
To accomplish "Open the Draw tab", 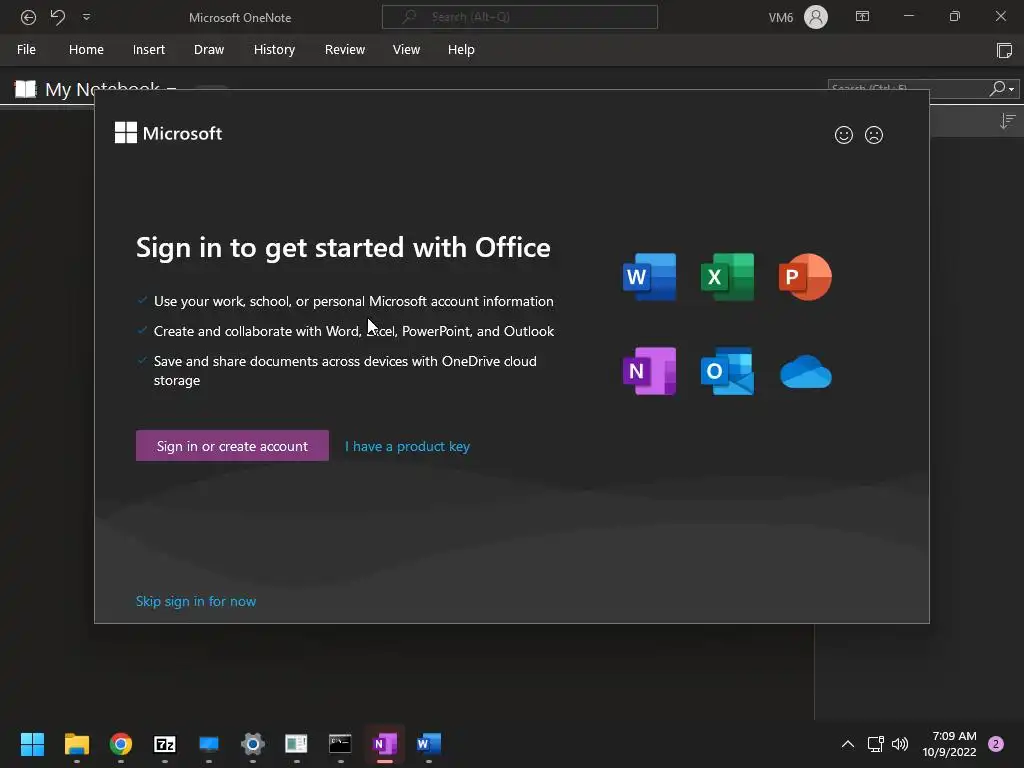I will (209, 50).
